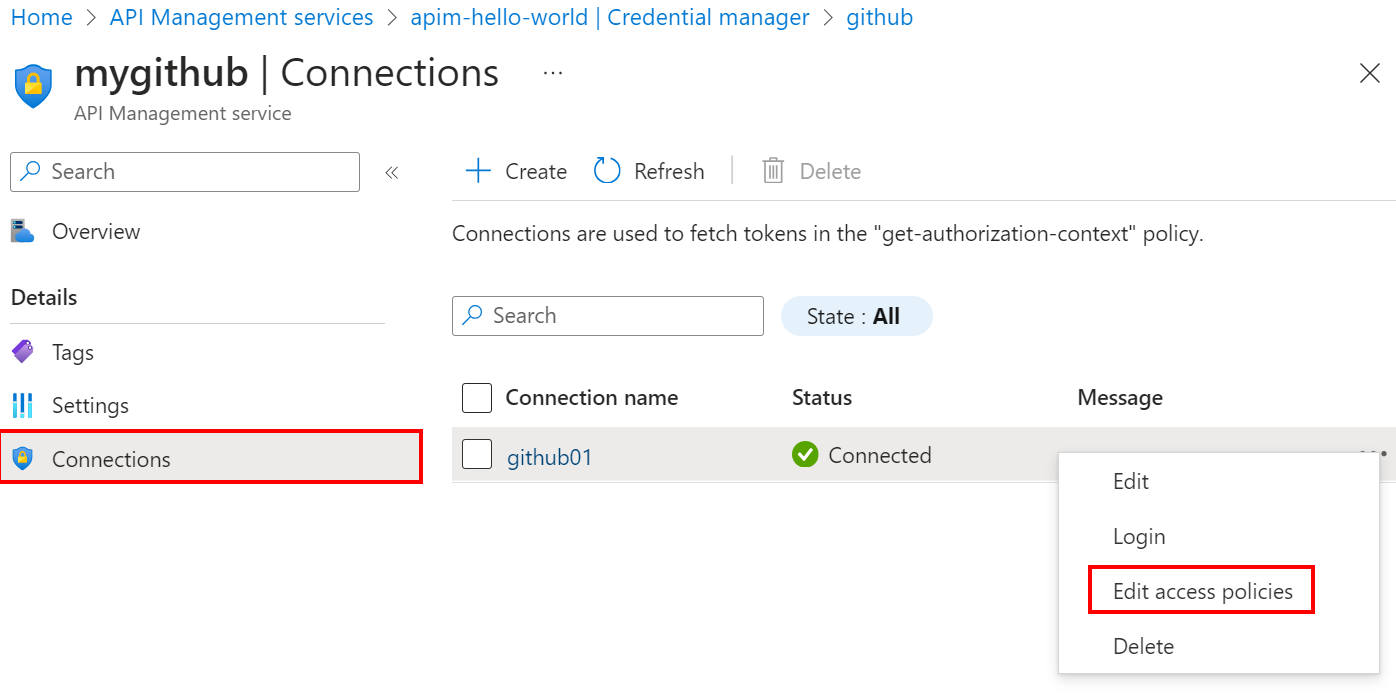Screen dimensions: 1396x693
Task: Collapse the sidebar with double chevron
Action: pyautogui.click(x=391, y=171)
